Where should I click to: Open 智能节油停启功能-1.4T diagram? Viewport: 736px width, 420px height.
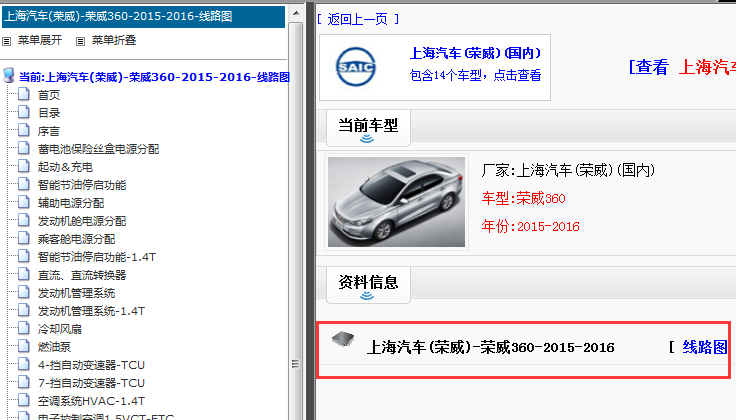[x=97, y=257]
